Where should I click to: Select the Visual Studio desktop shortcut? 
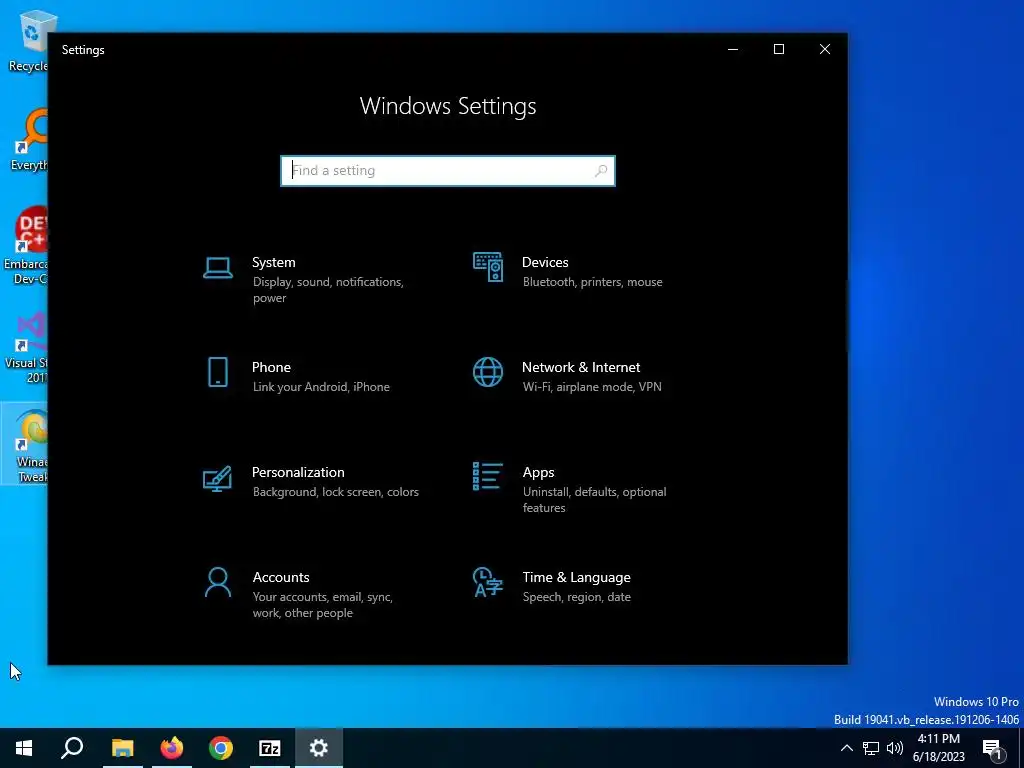[x=27, y=347]
